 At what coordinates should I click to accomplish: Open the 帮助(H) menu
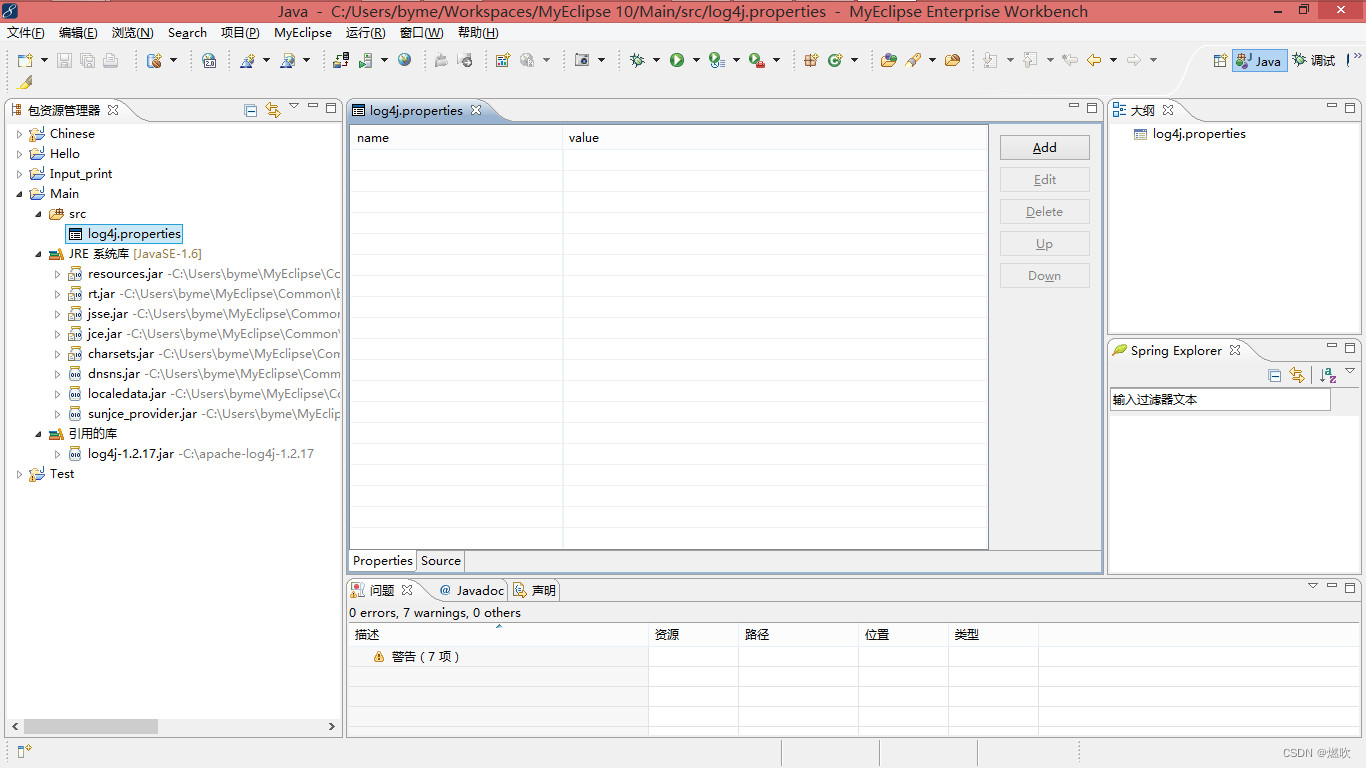coord(478,32)
